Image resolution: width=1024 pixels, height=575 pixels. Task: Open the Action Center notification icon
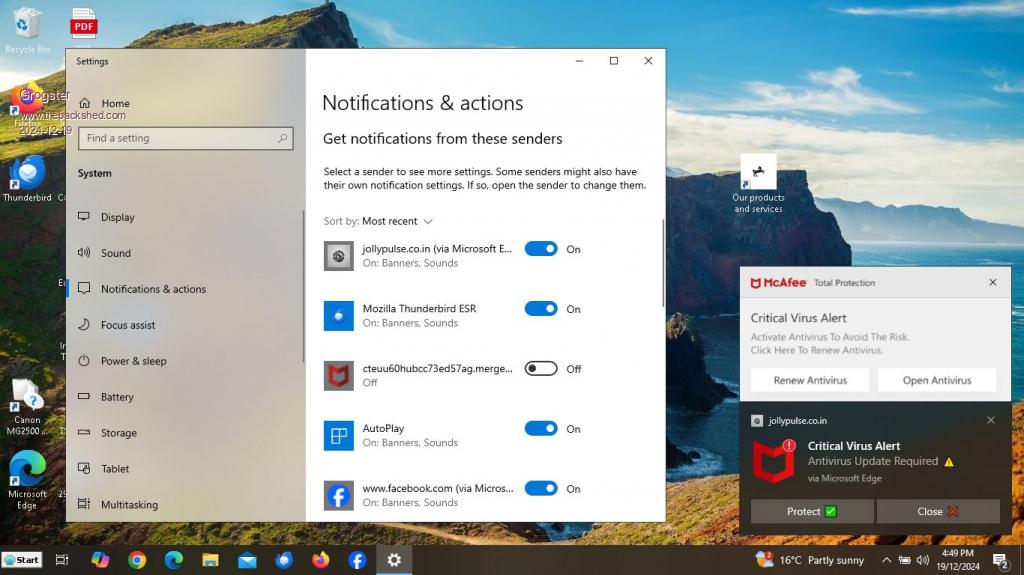pyautogui.click(x=999, y=560)
